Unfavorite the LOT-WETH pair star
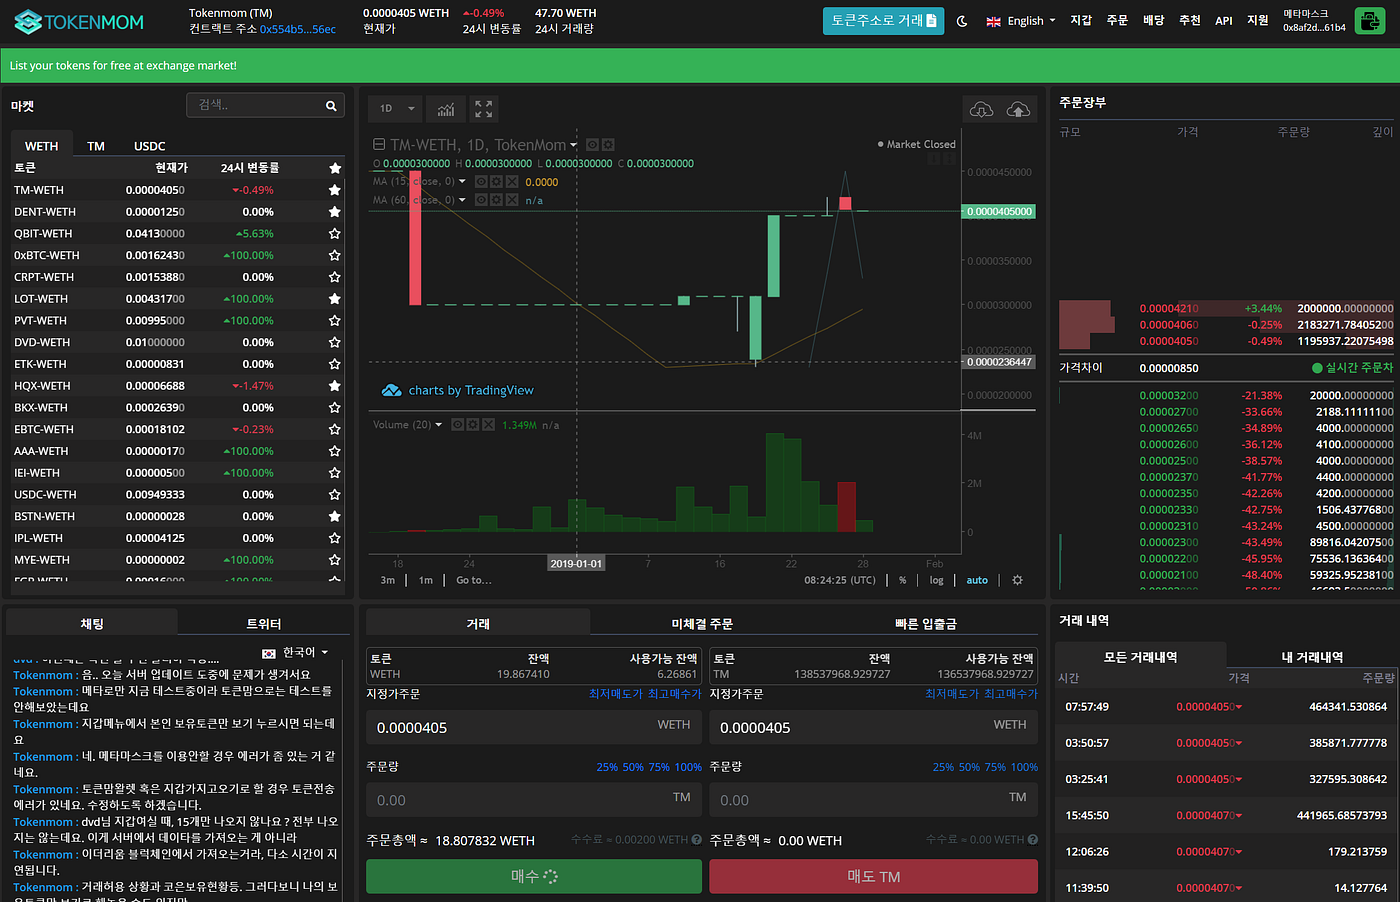Screen dimensions: 1400x902 click(x=335, y=299)
